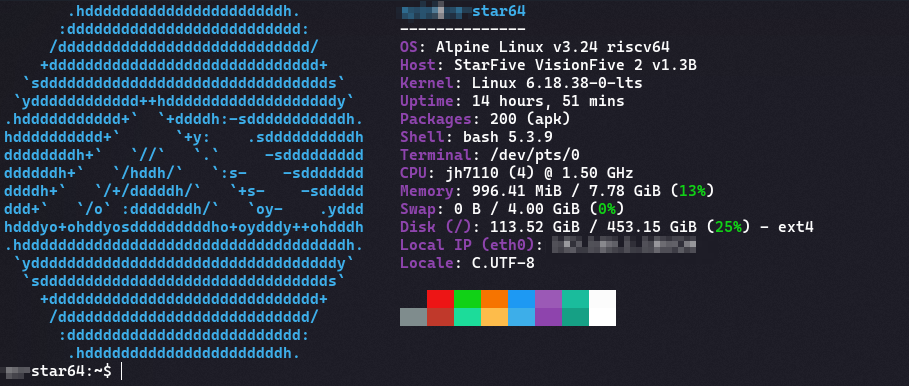This screenshot has height=386, width=909.
Task: Select '200 (apk)' packages value
Action: 530,119
